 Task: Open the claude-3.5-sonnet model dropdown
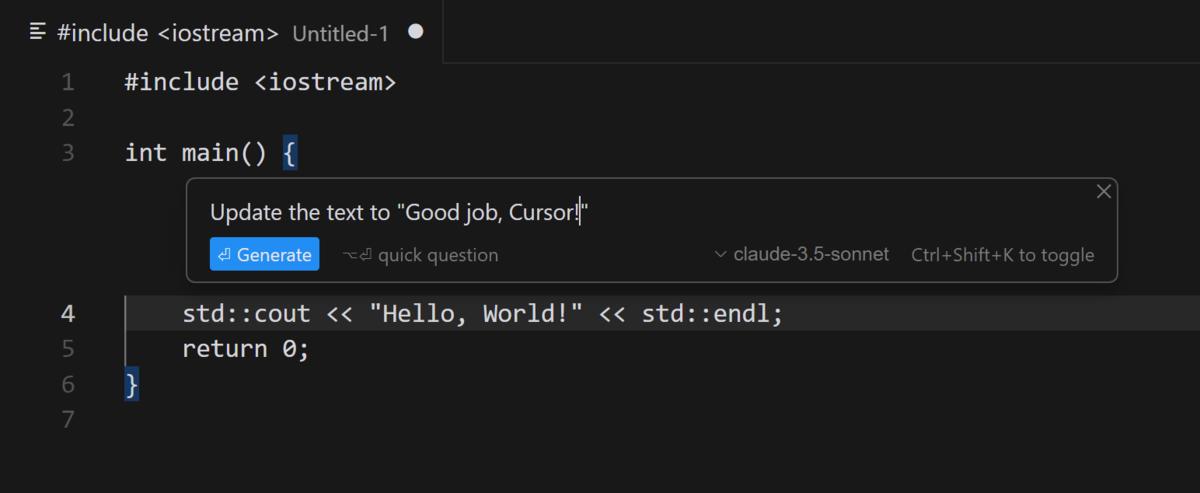810,255
